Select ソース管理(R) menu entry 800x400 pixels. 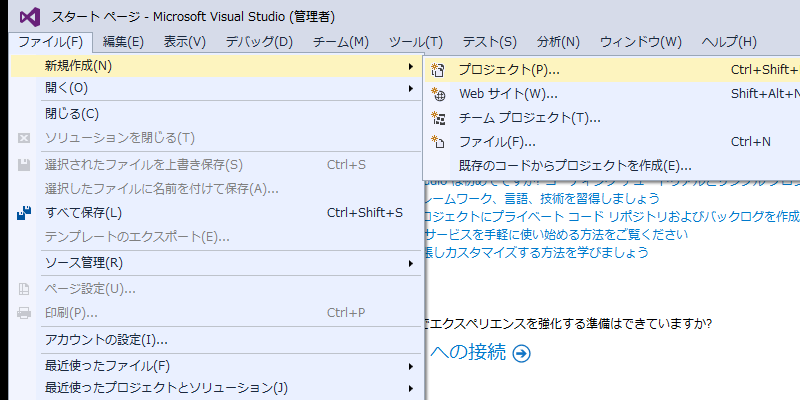click(x=216, y=263)
